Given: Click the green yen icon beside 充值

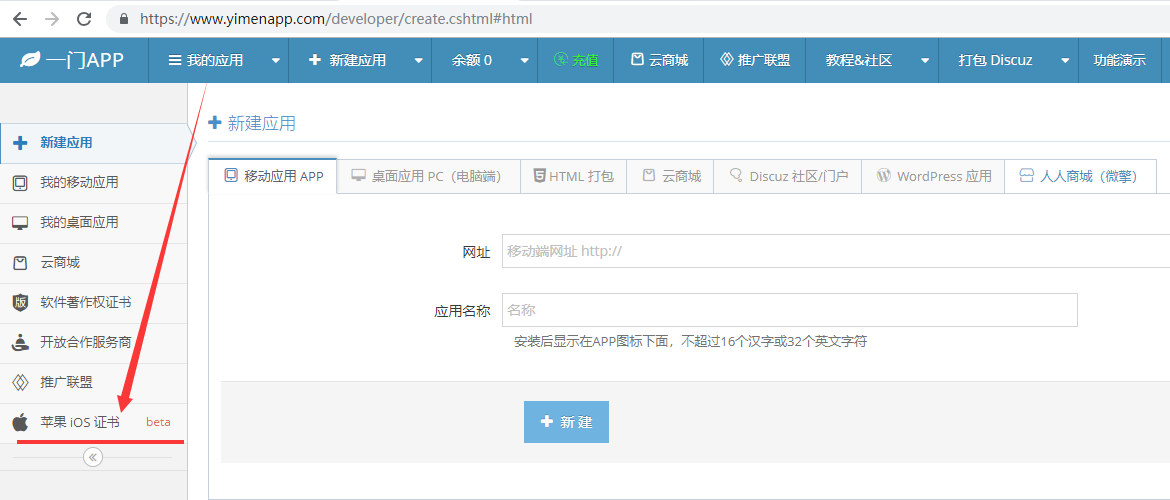Looking at the screenshot, I should 560,60.
